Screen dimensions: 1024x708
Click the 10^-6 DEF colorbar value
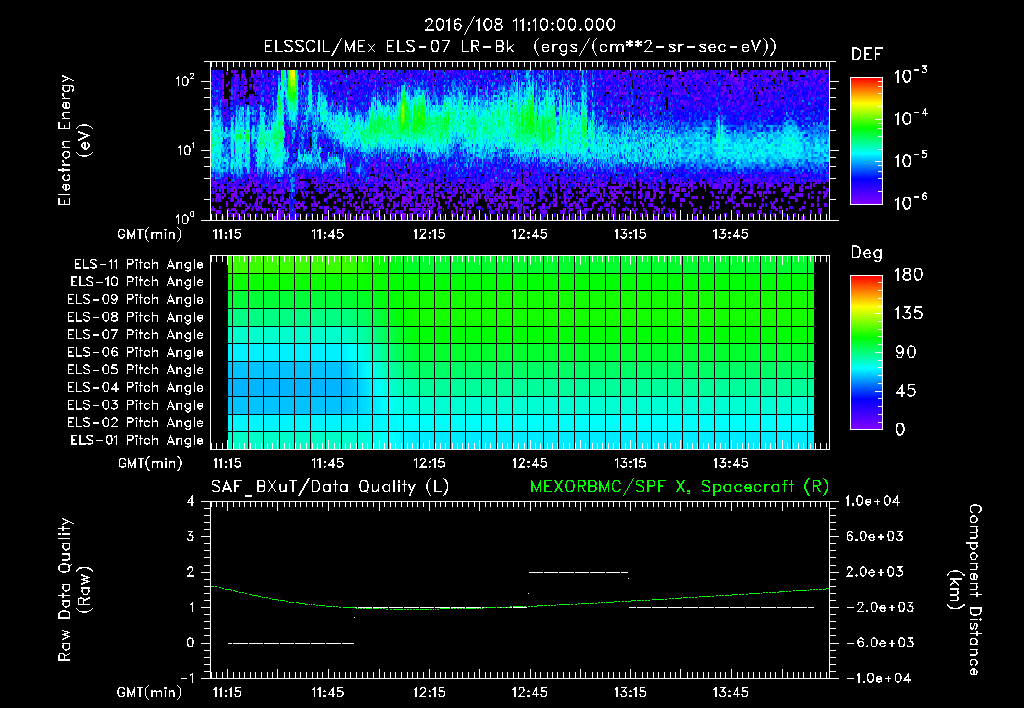pyautogui.click(x=910, y=202)
